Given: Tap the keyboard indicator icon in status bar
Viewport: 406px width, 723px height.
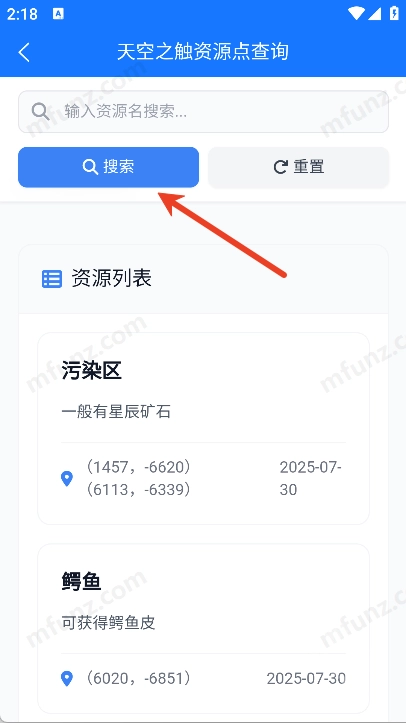Looking at the screenshot, I should (x=59, y=14).
